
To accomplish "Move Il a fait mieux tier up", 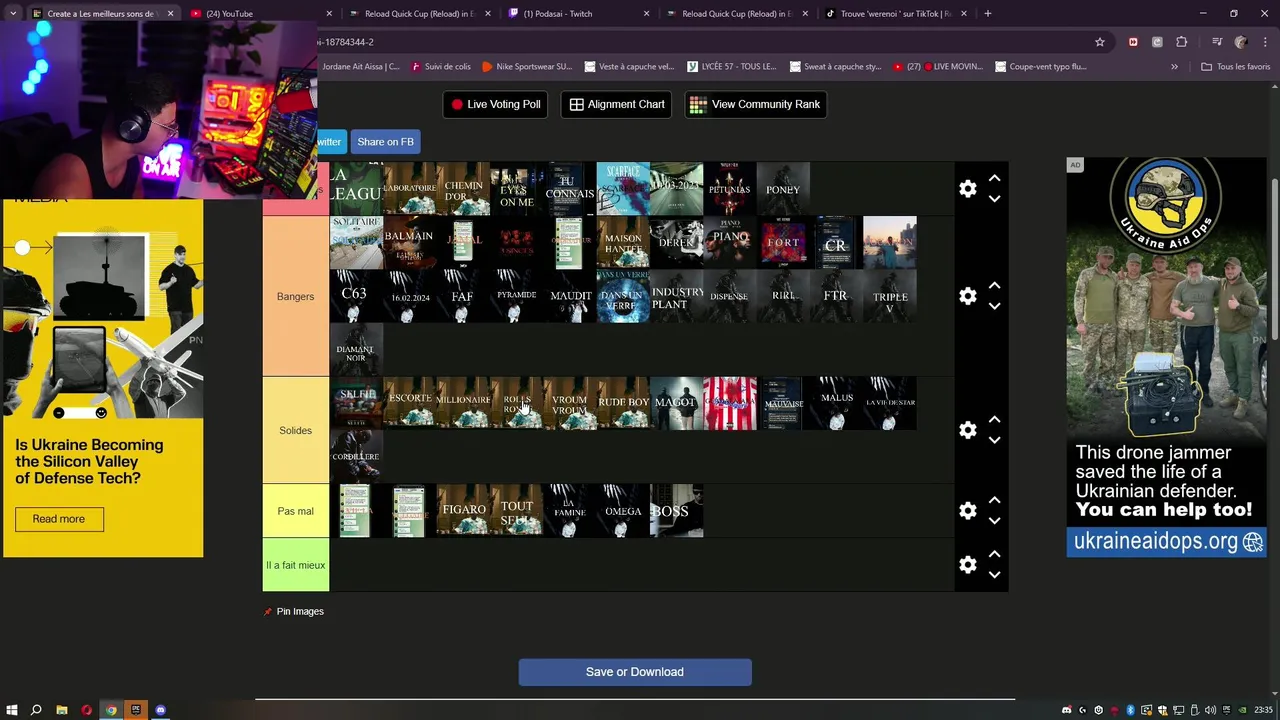I will point(994,554).
